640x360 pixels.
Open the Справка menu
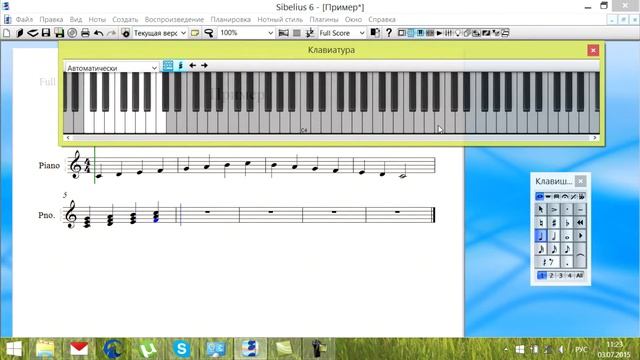[x=382, y=19]
